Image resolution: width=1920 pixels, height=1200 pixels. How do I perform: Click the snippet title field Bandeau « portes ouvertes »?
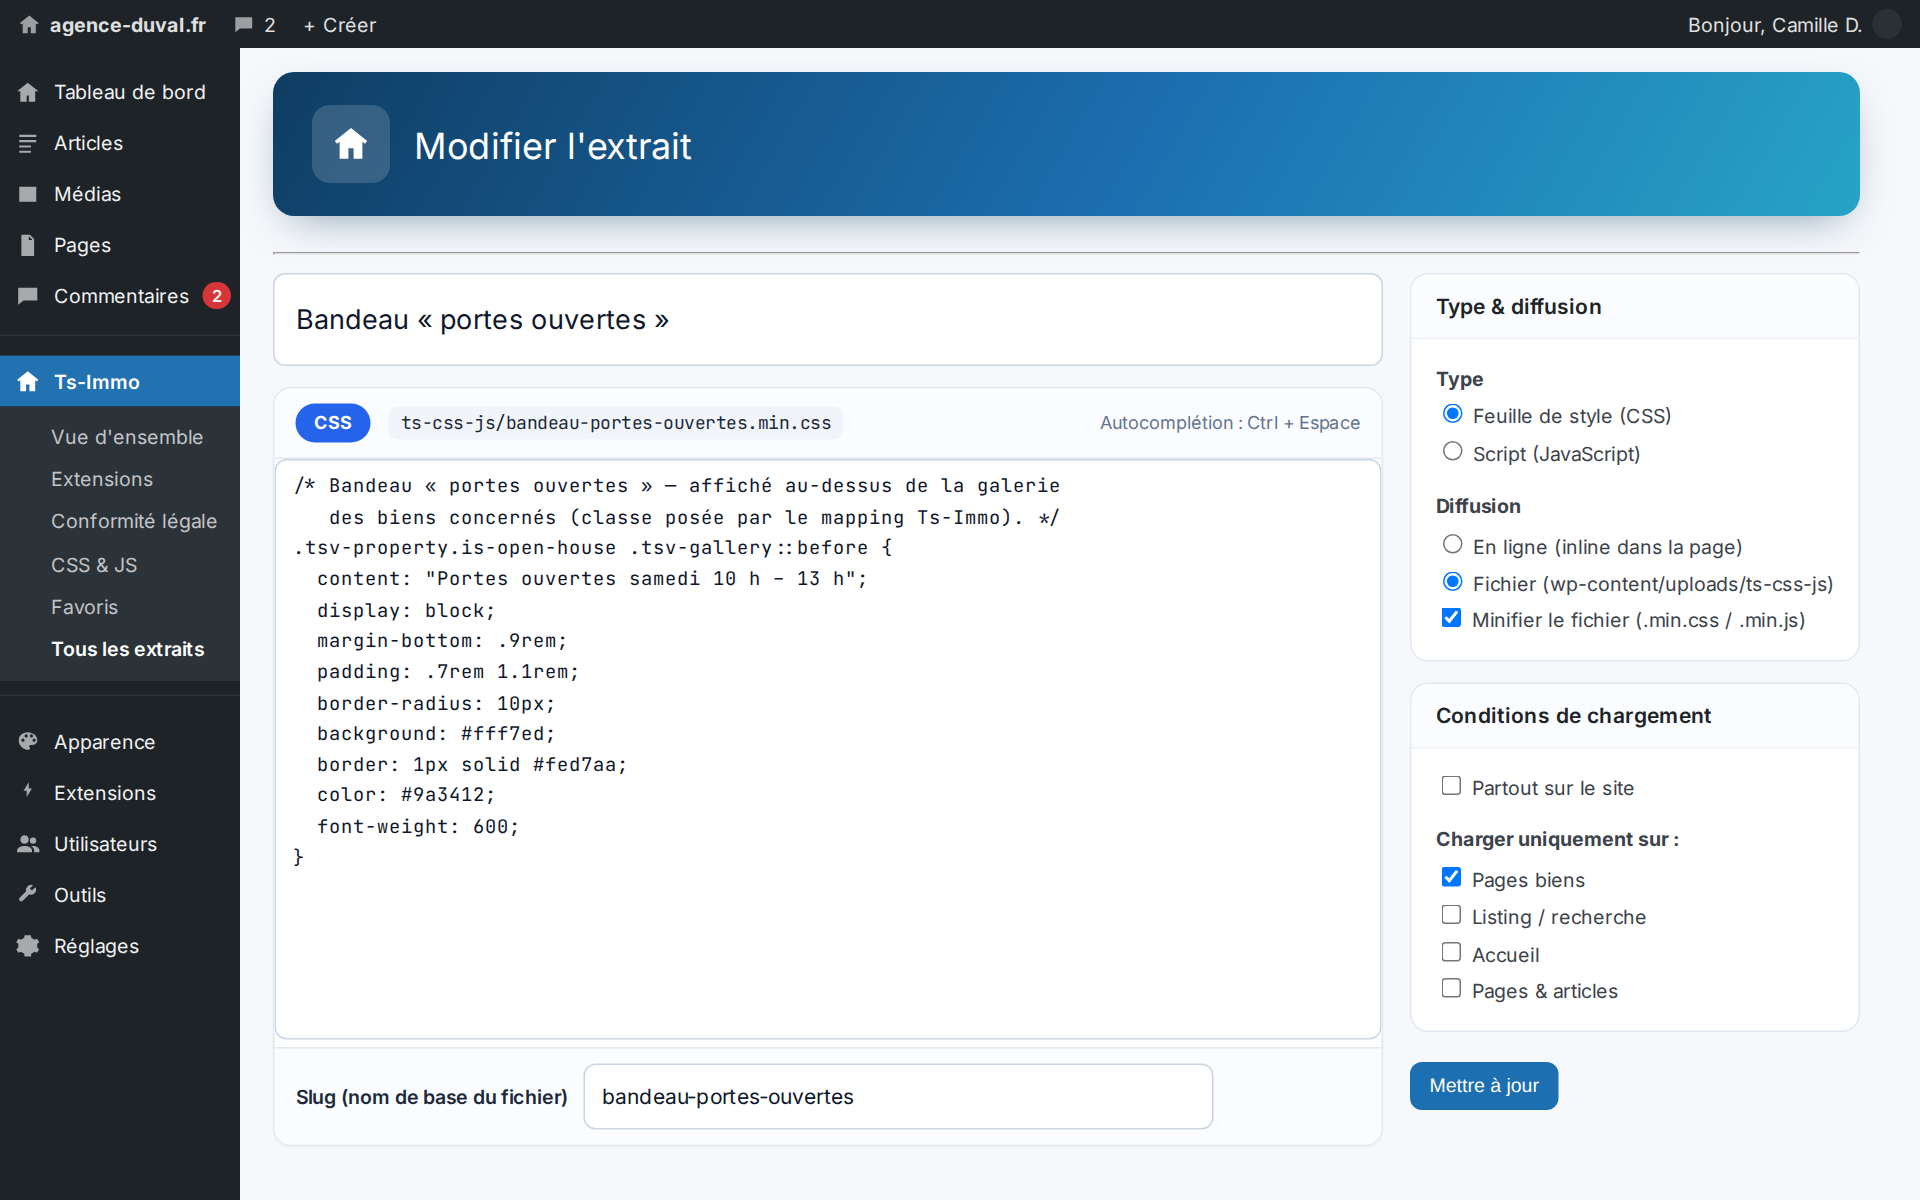pyautogui.click(x=828, y=320)
